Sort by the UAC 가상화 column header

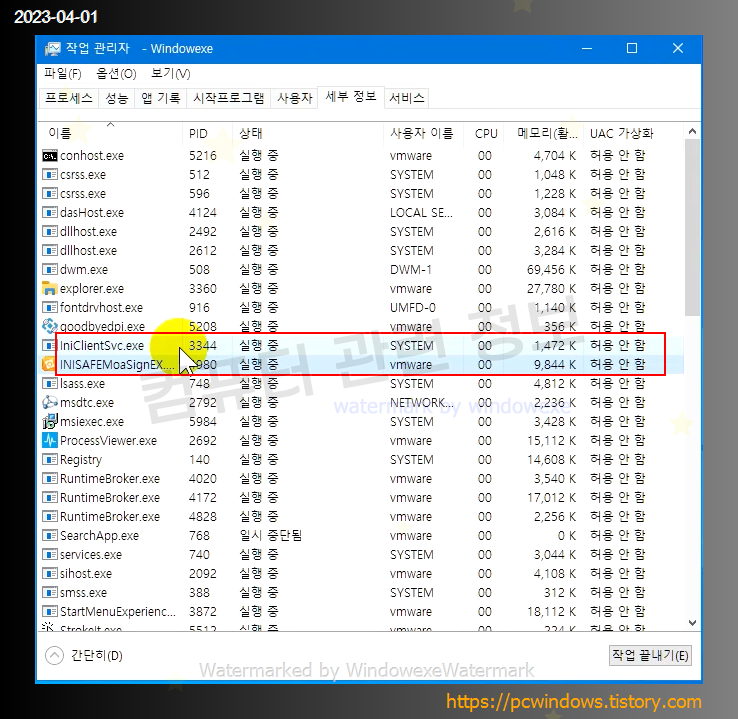pyautogui.click(x=634, y=134)
